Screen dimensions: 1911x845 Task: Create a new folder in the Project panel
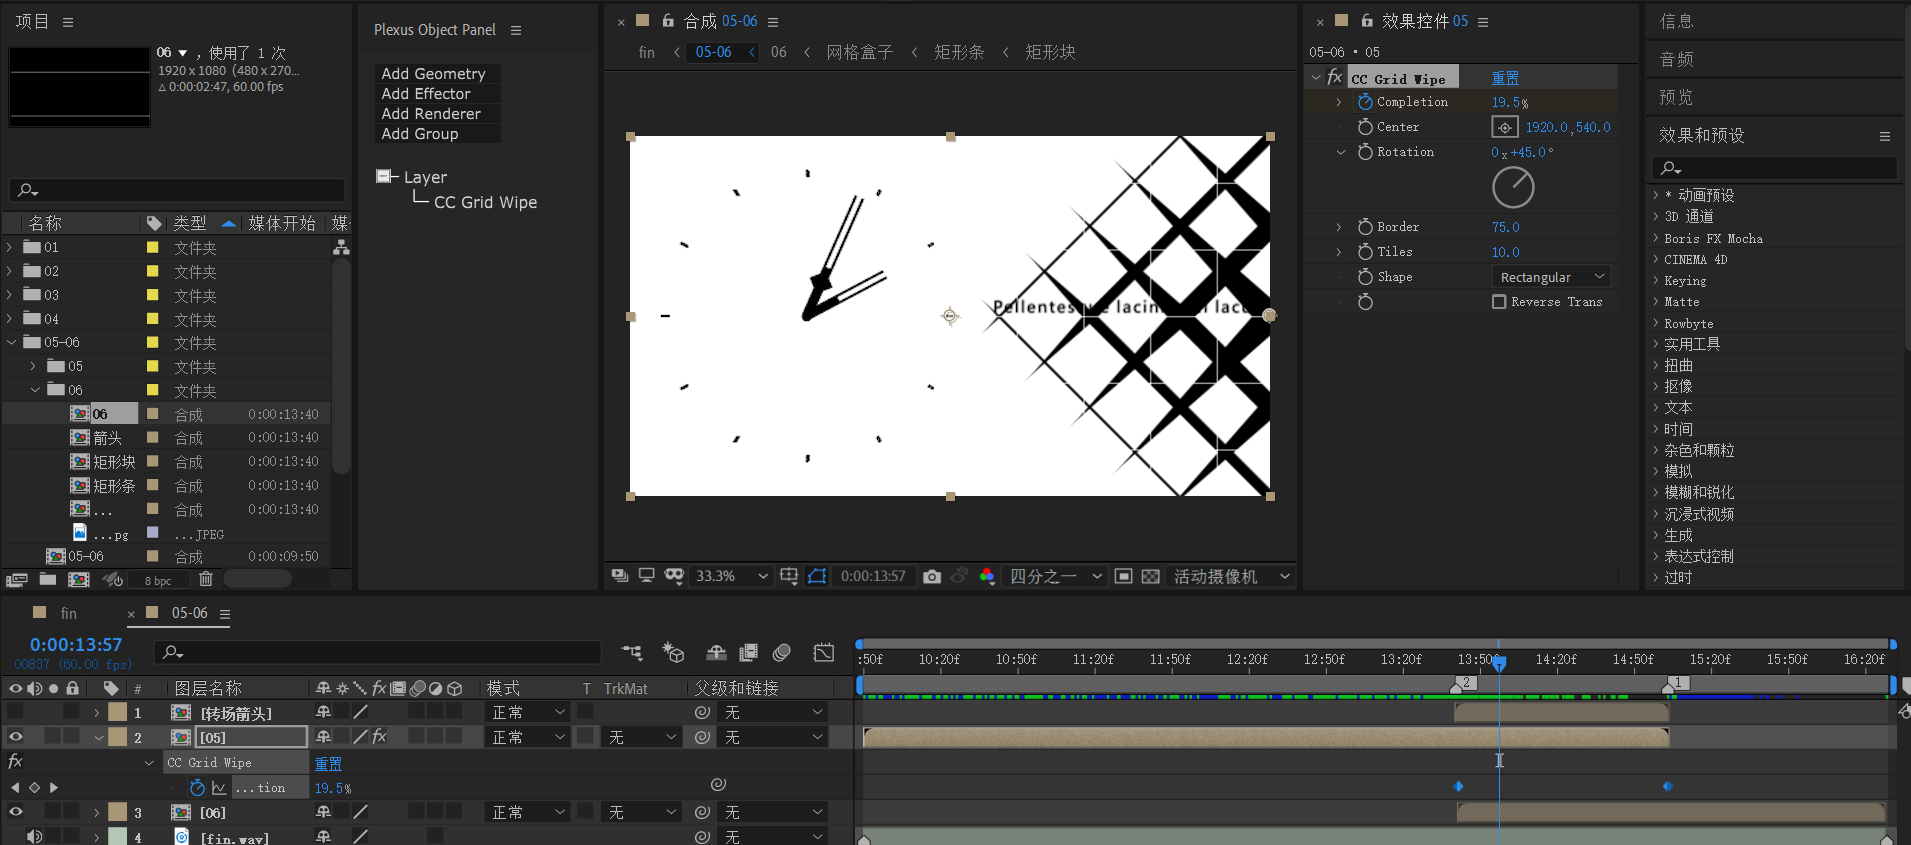pyautogui.click(x=48, y=579)
